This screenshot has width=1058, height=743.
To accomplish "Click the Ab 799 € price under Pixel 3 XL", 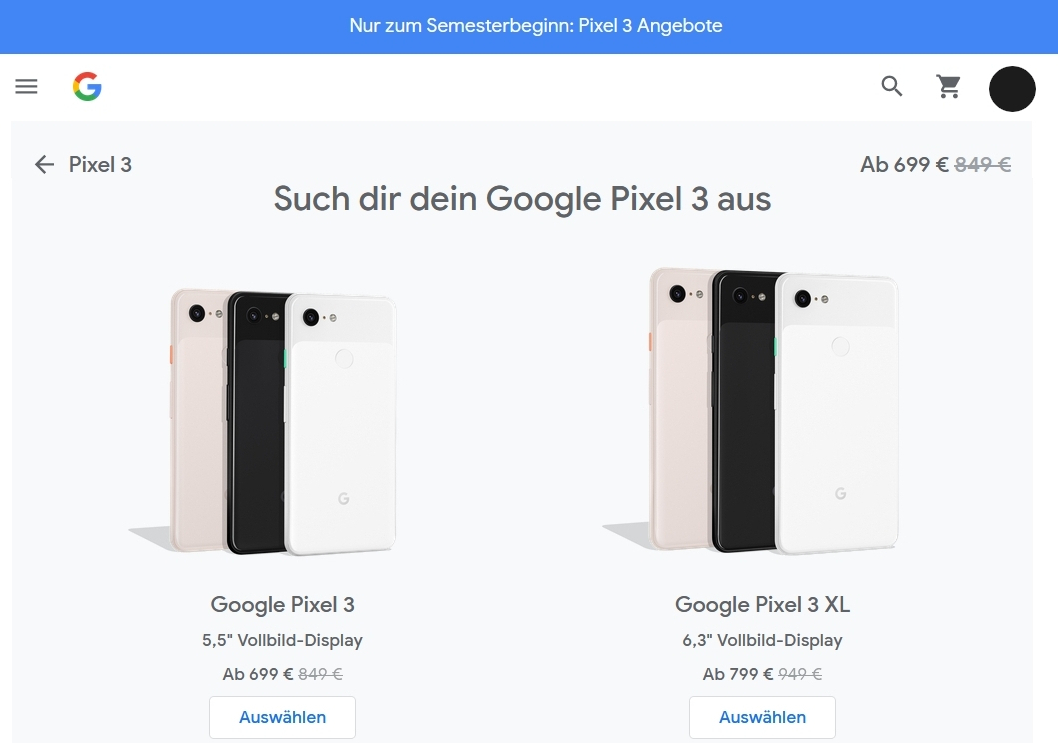I will 737,674.
